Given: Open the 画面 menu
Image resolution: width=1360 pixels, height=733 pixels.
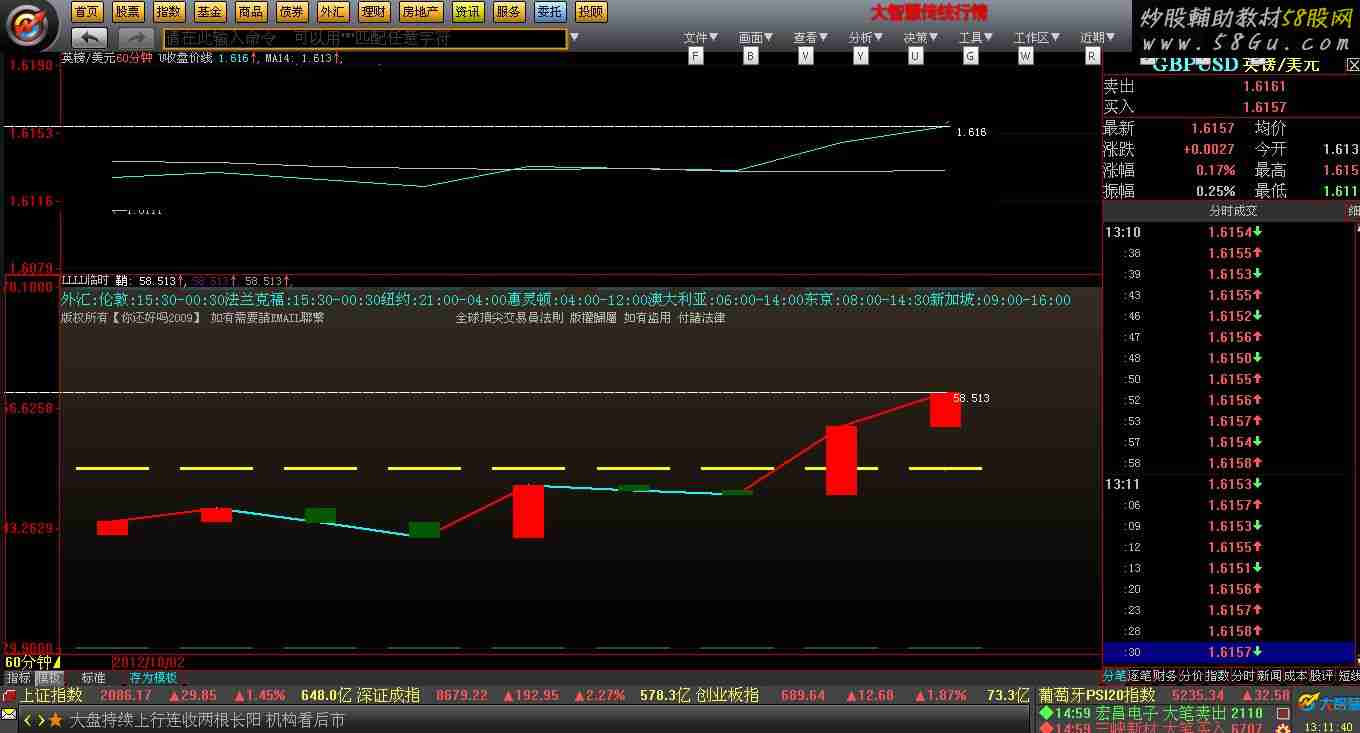Looking at the screenshot, I should pos(756,38).
